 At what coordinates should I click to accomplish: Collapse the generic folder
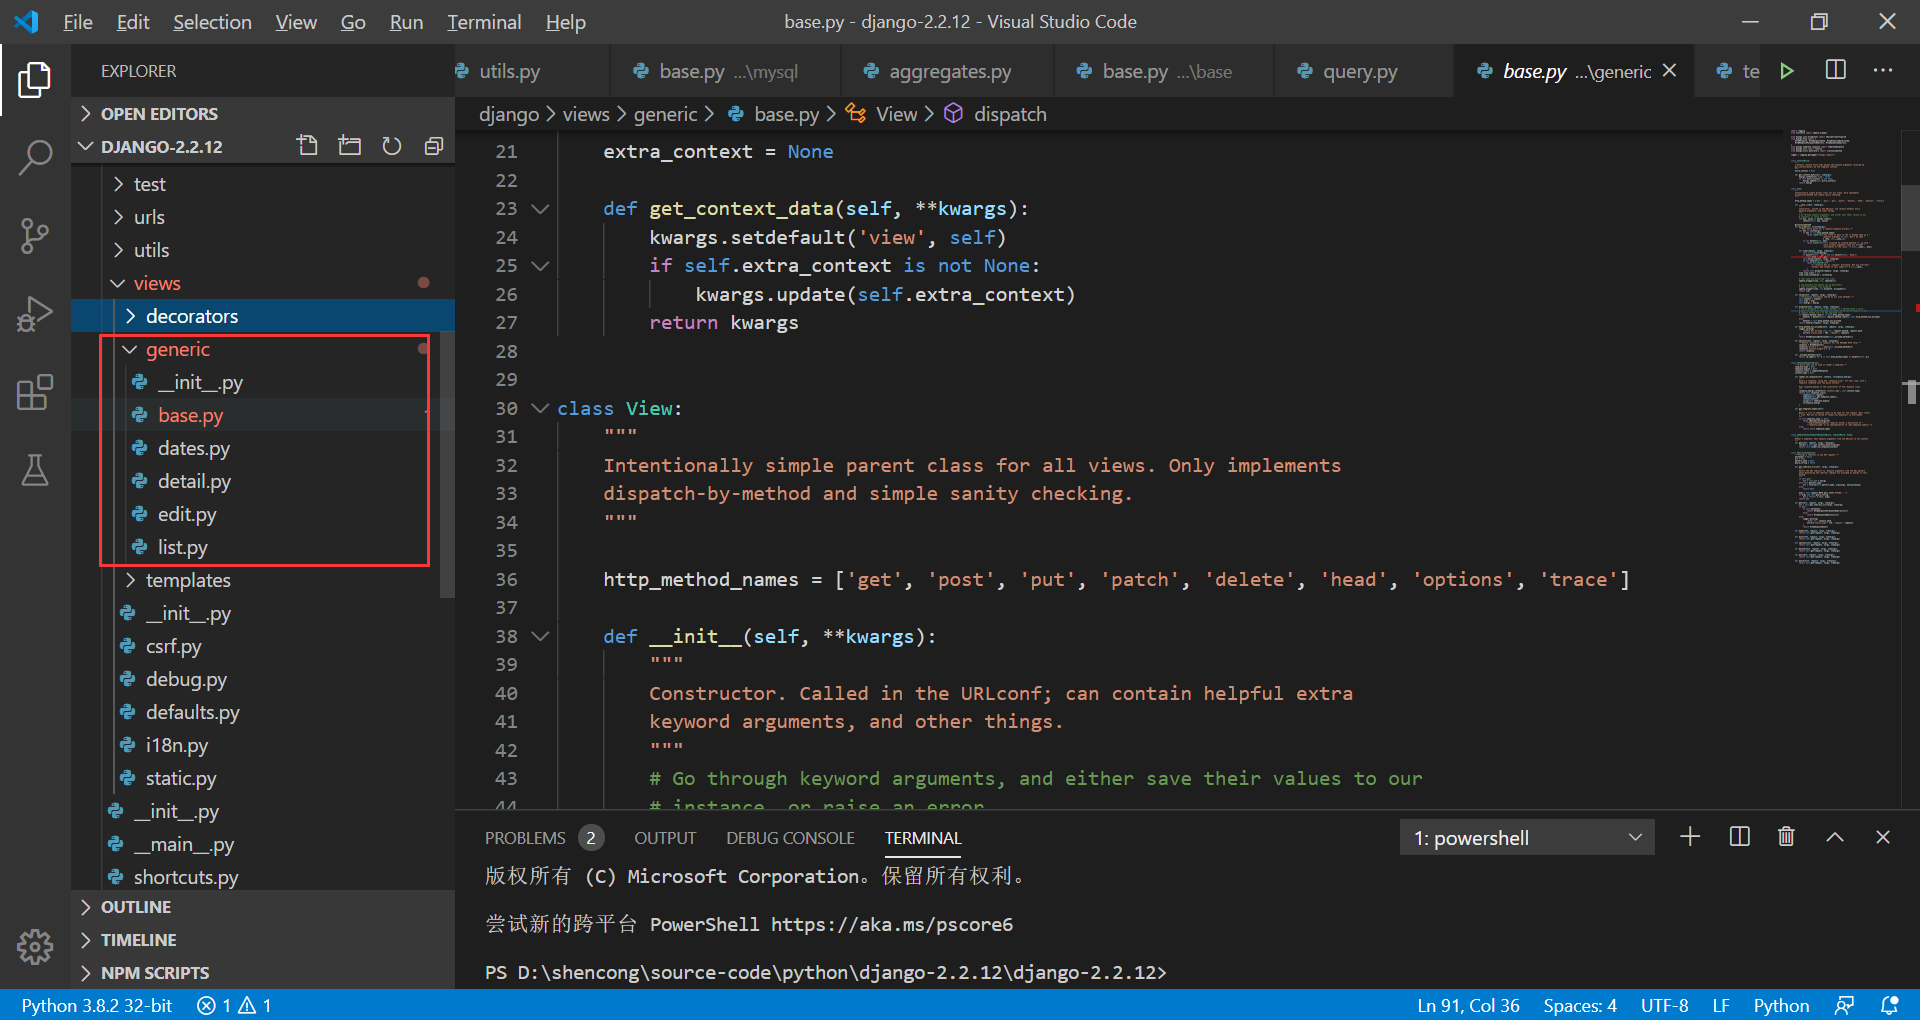point(263,349)
